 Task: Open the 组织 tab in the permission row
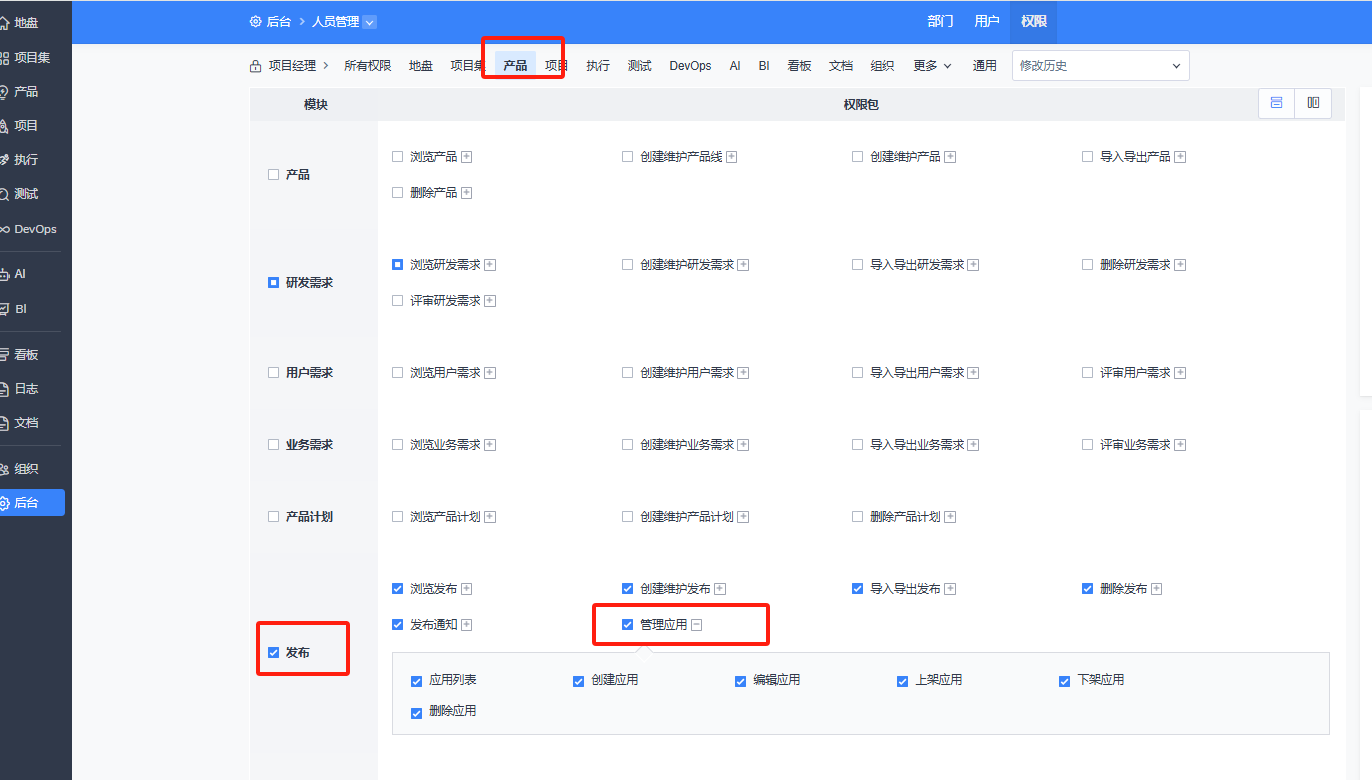point(882,66)
